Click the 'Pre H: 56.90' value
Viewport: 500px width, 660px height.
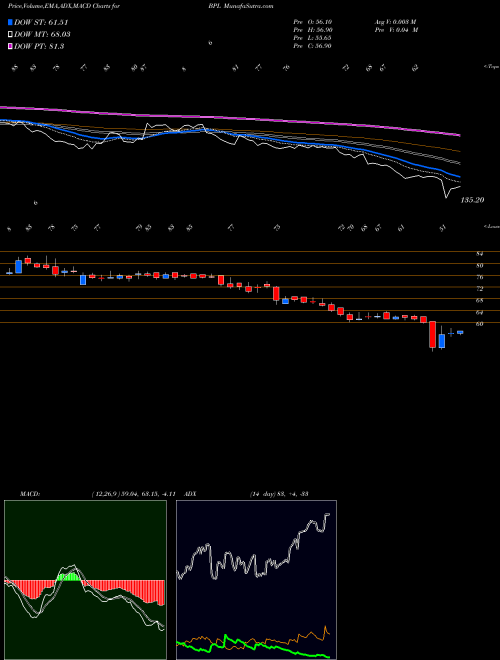point(313,30)
